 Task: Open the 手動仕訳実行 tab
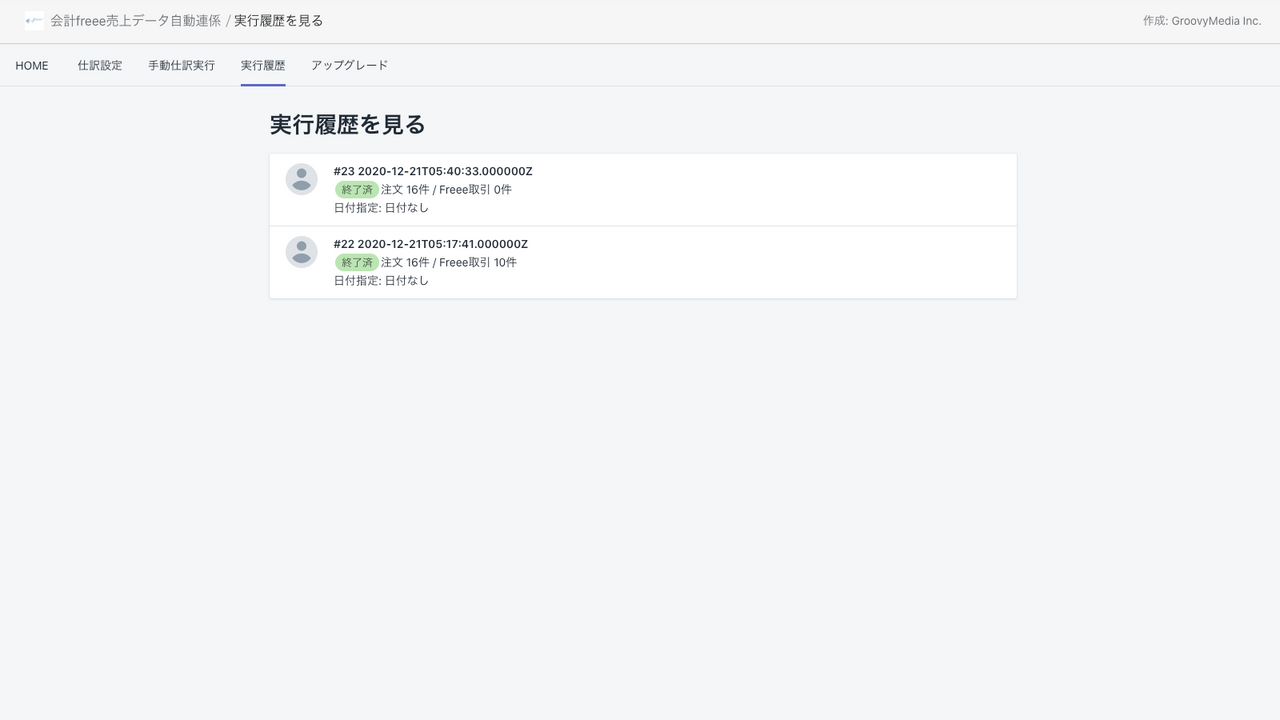[181, 66]
